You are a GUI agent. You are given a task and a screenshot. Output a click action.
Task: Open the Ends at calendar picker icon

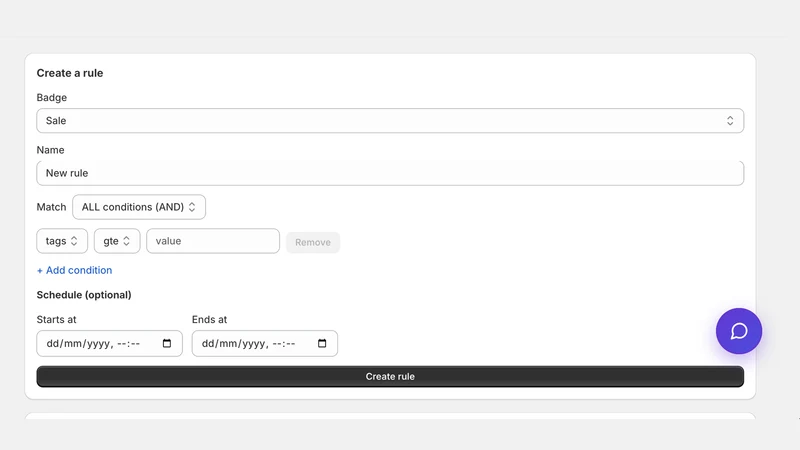[322, 343]
